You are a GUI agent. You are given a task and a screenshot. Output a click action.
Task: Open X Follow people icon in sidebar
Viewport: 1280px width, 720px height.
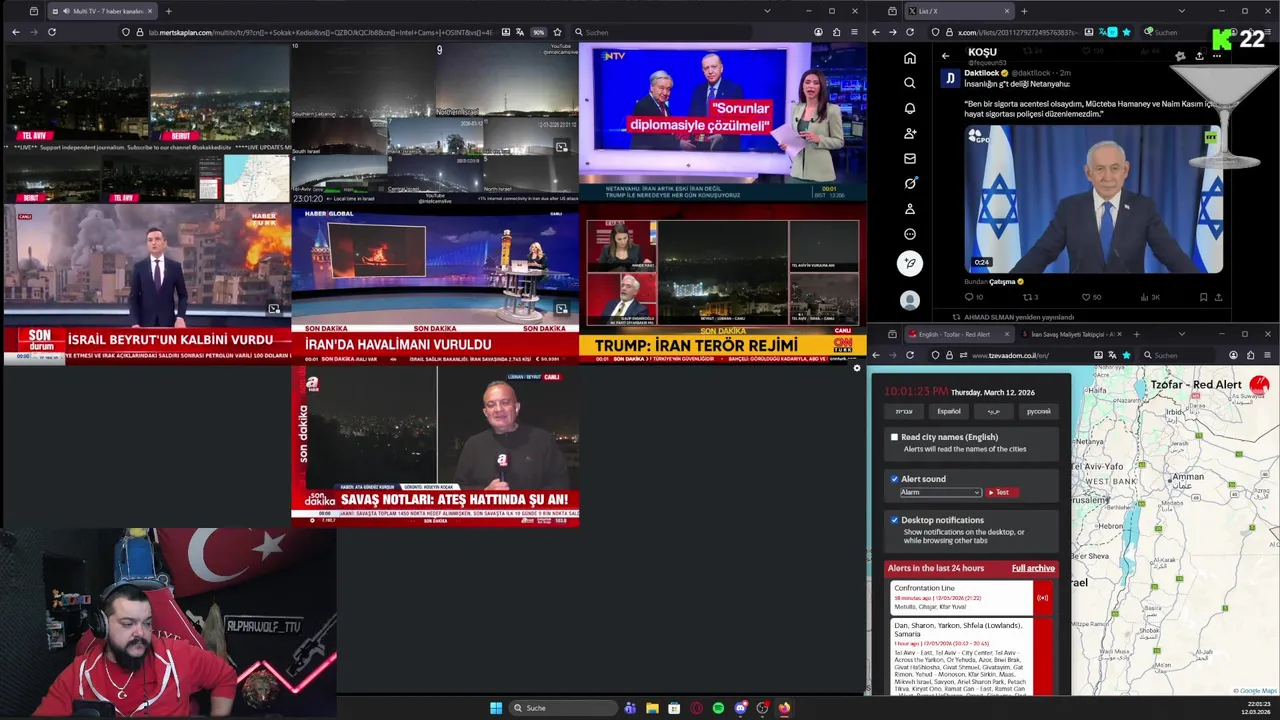[x=909, y=133]
